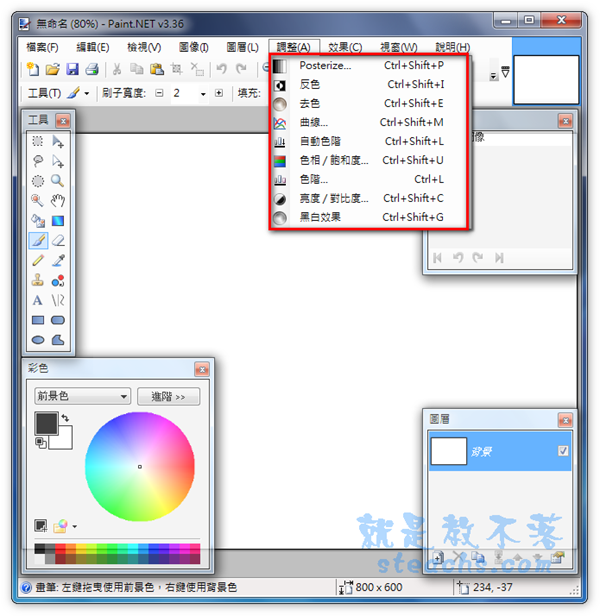Viewport: 600px width, 616px height.
Task: Select the Rounded Rectangle tool
Action: tap(58, 320)
